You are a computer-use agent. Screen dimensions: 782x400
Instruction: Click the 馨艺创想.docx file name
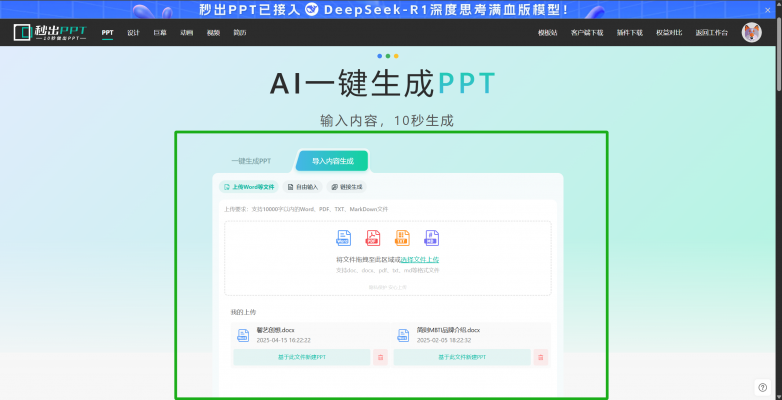(x=275, y=330)
